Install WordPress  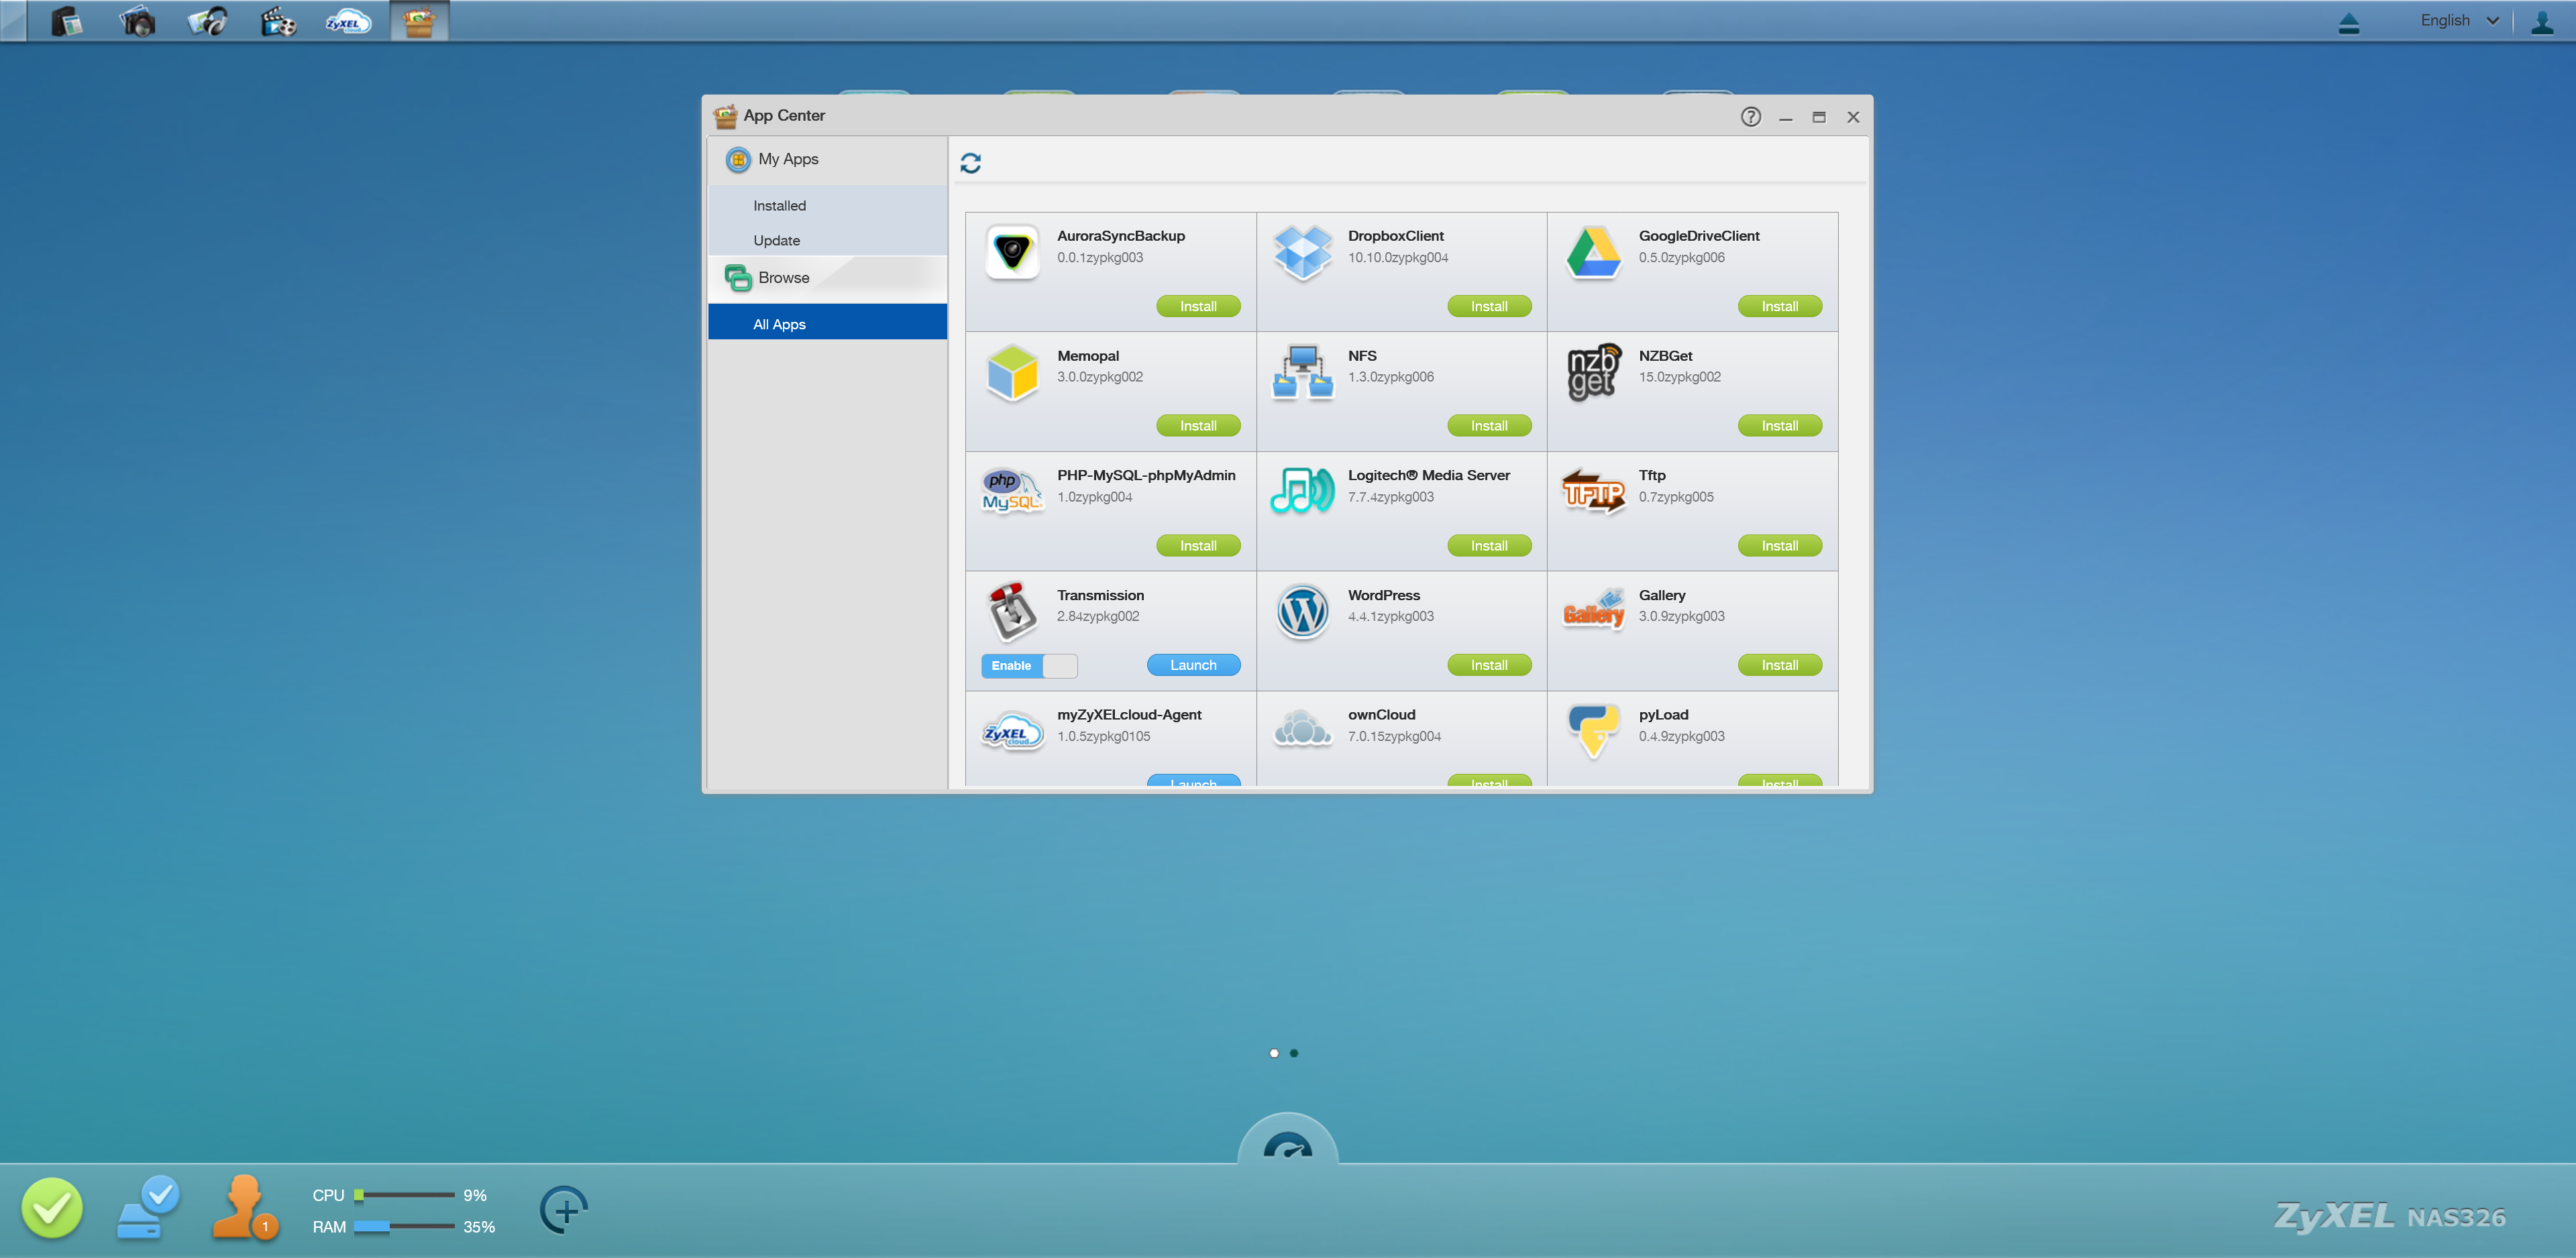[1489, 665]
